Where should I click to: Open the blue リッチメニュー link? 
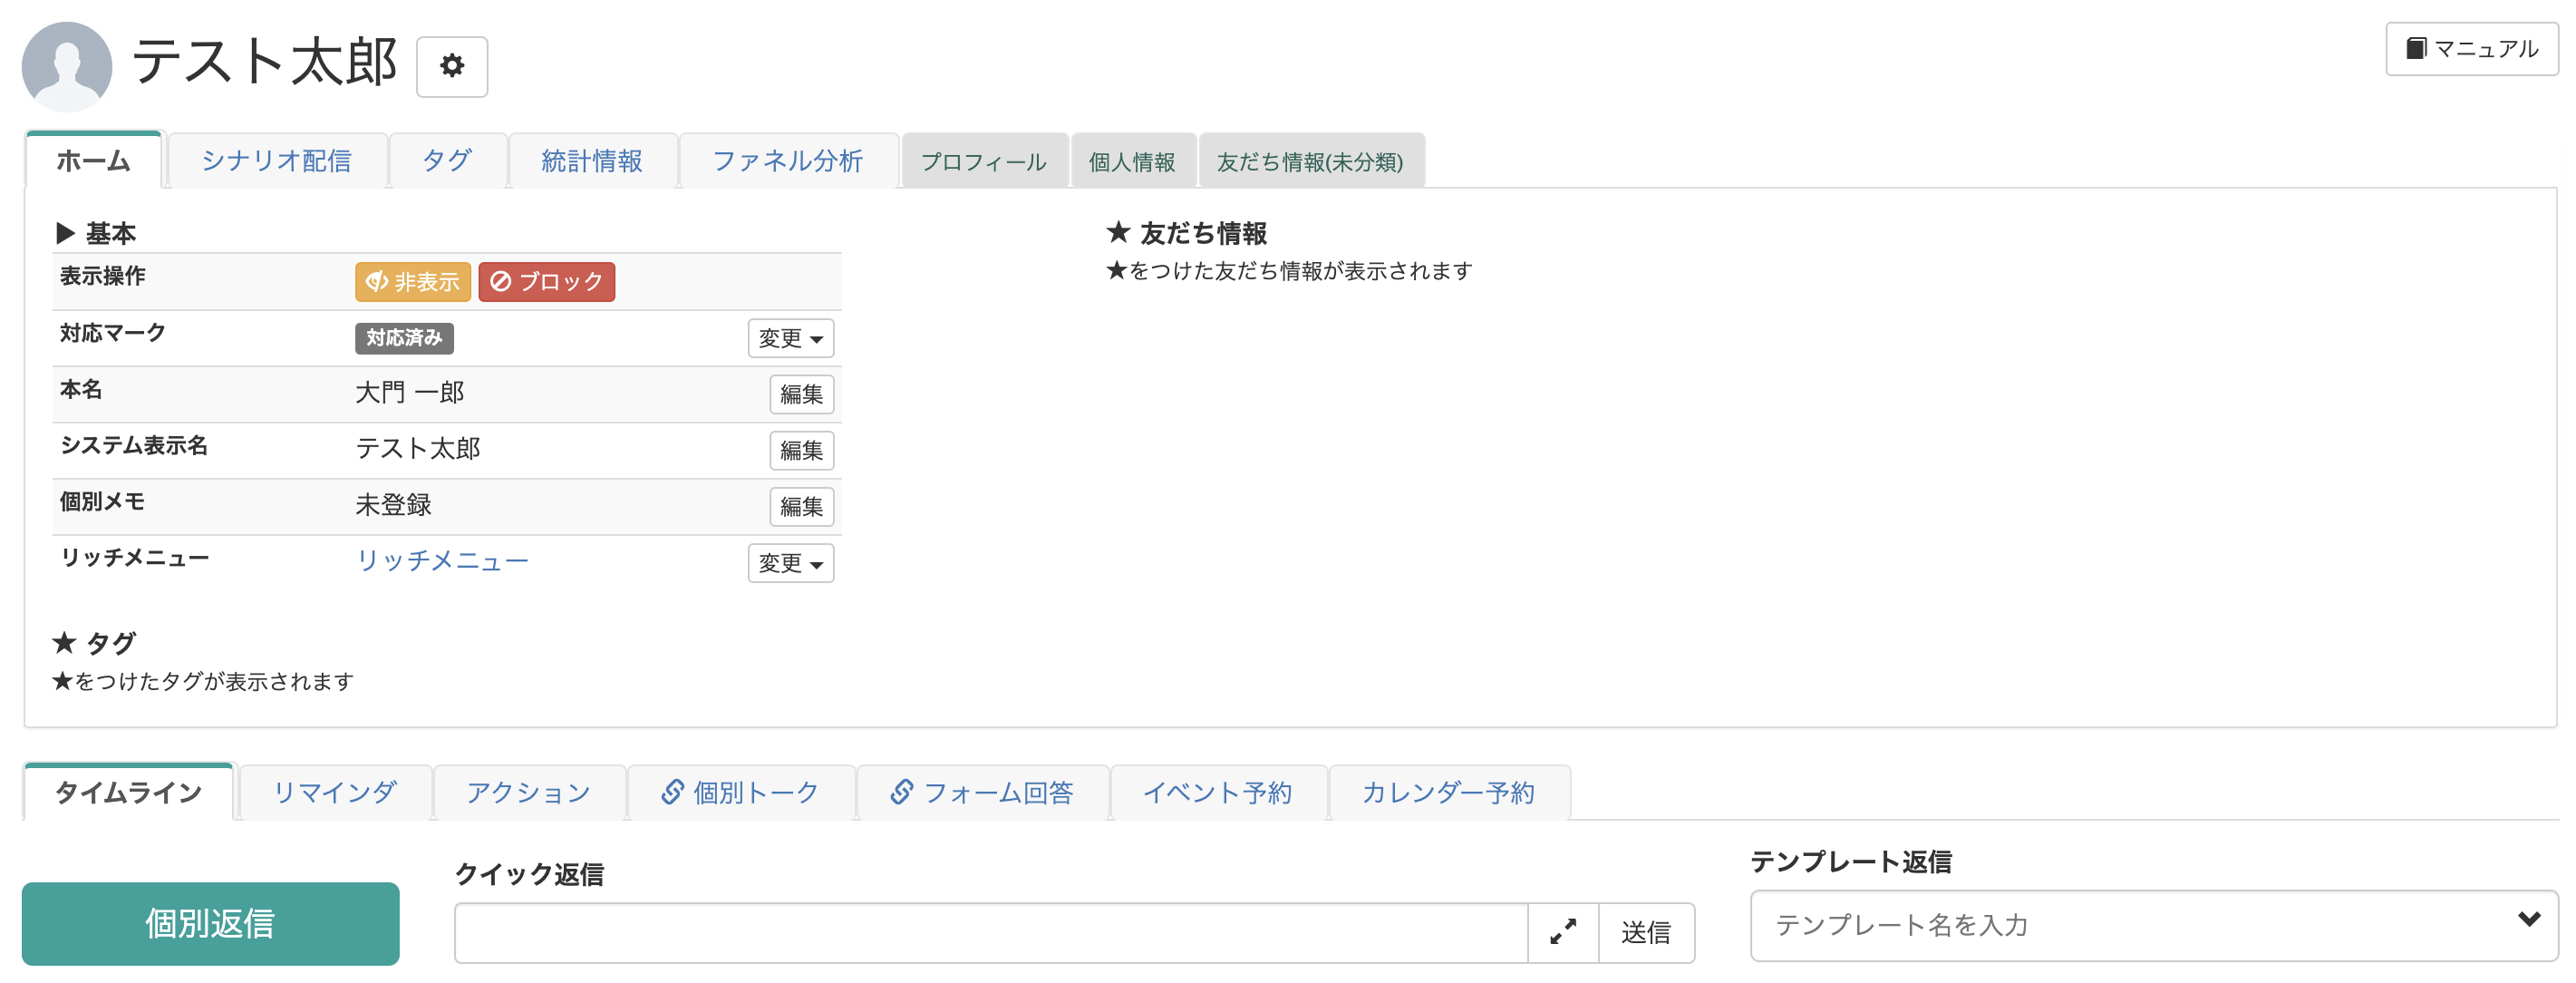click(x=442, y=561)
